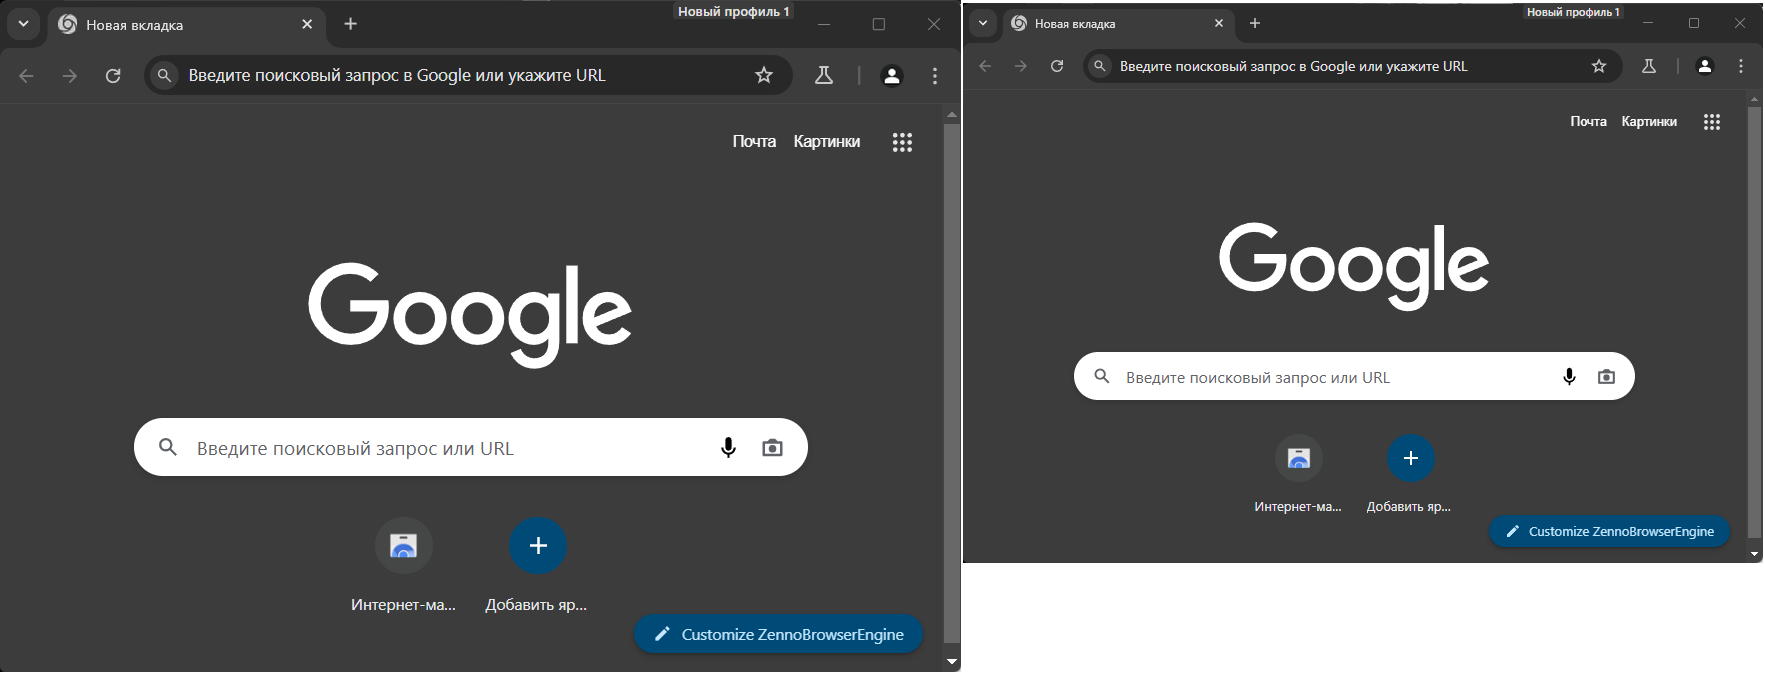Open the experiments flask icon in the left window
The height and width of the screenshot is (675, 1765).
click(x=824, y=75)
